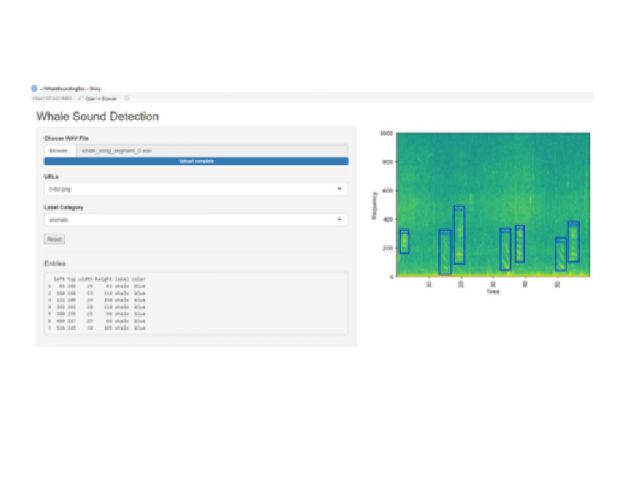Open the URLs dropdown
This screenshot has width=640, height=480.
pyautogui.click(x=195, y=188)
